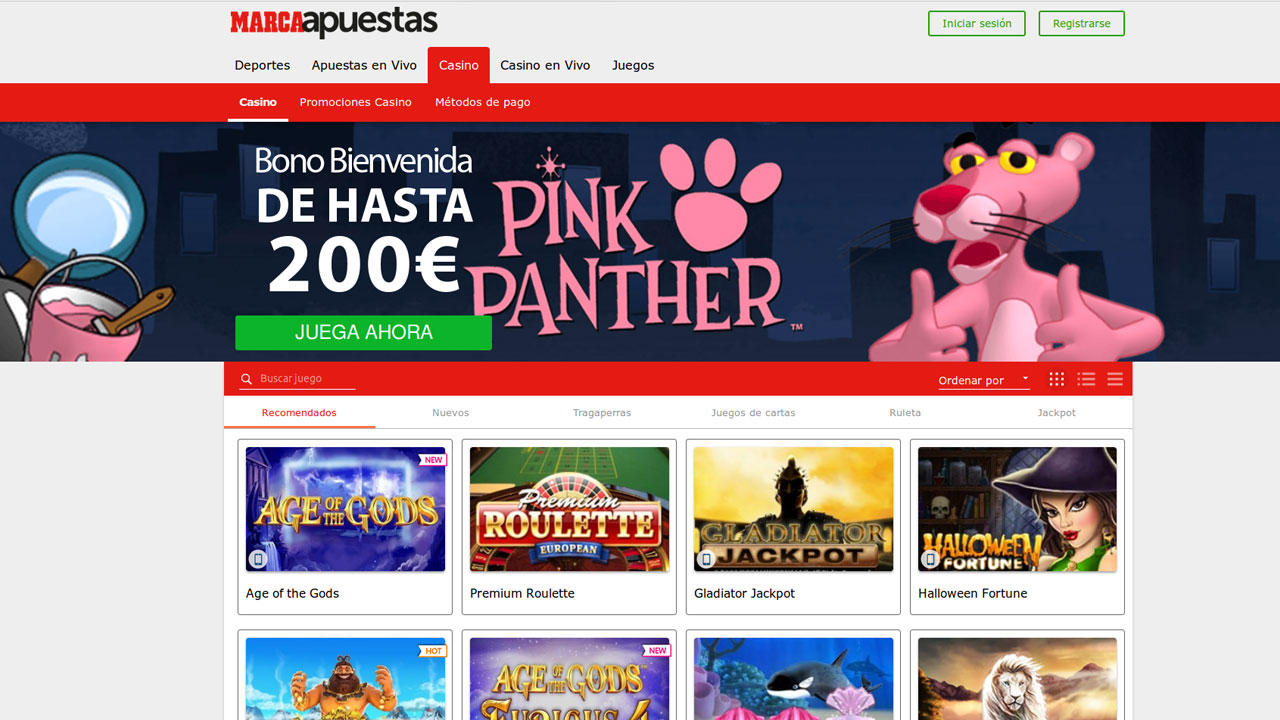Select the Jackpot category tab
This screenshot has width=1280, height=720.
(x=1056, y=412)
